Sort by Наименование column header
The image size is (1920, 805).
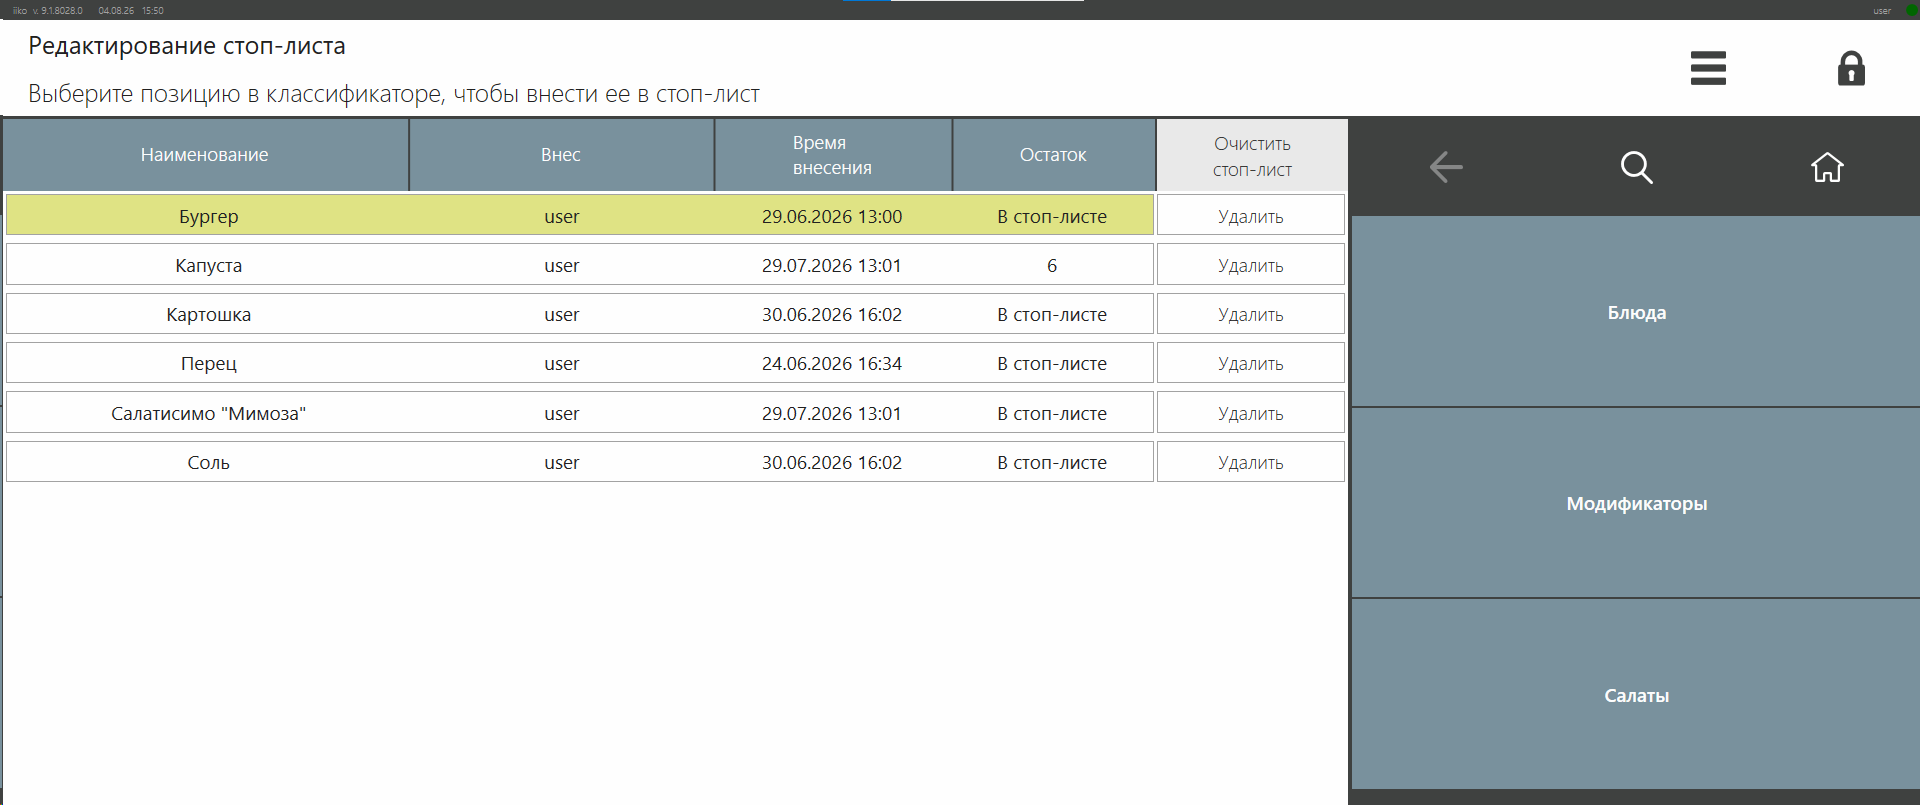coord(205,155)
